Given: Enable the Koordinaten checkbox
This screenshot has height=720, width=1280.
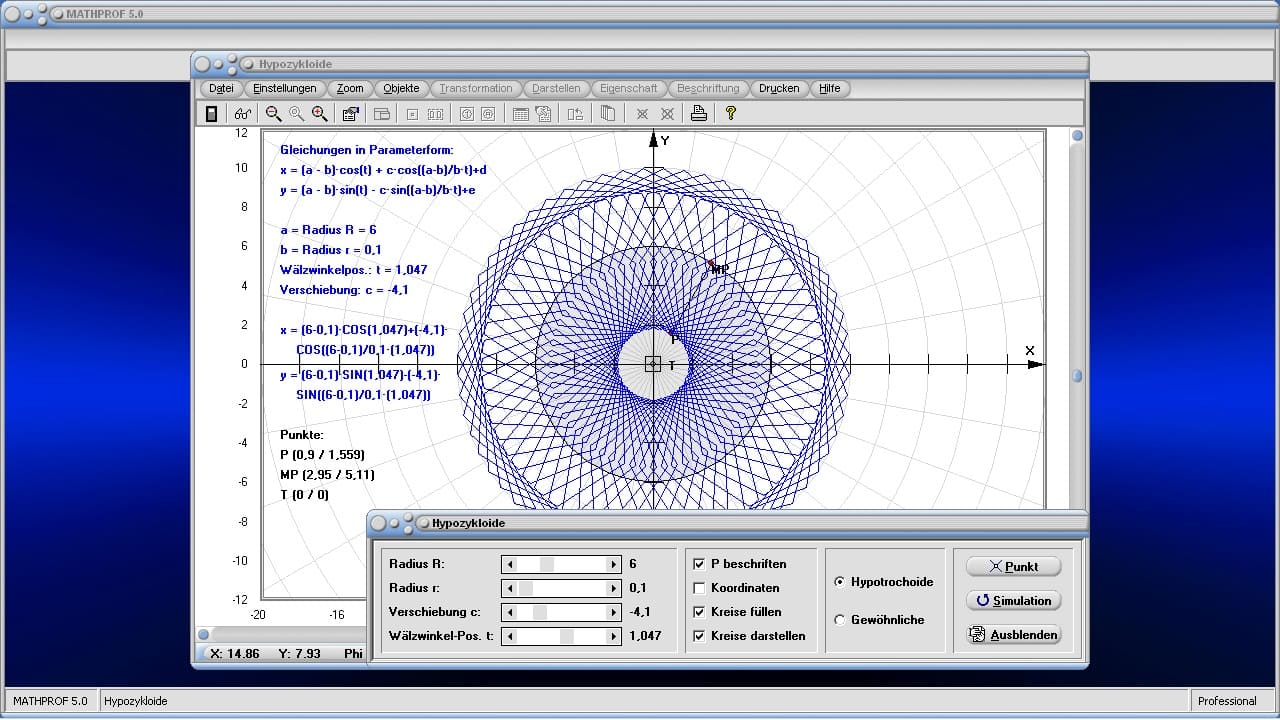Looking at the screenshot, I should 699,588.
